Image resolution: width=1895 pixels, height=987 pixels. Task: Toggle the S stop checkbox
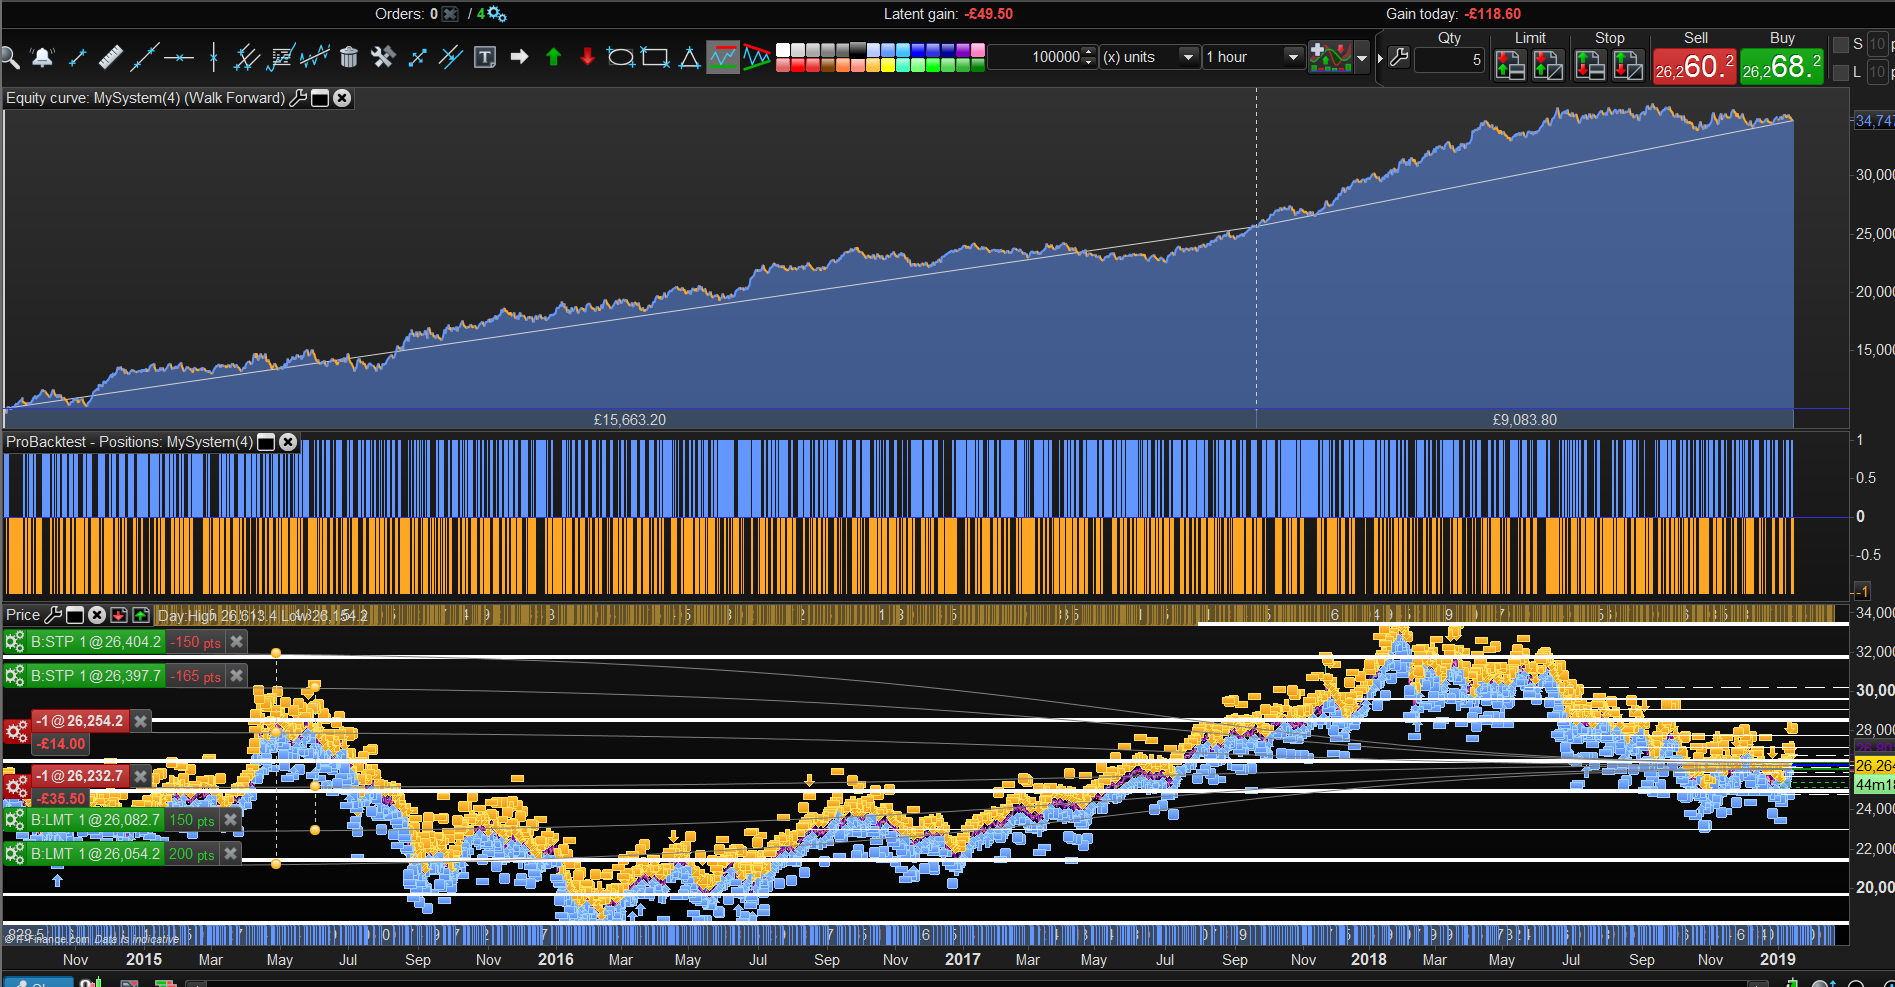pyautogui.click(x=1841, y=45)
